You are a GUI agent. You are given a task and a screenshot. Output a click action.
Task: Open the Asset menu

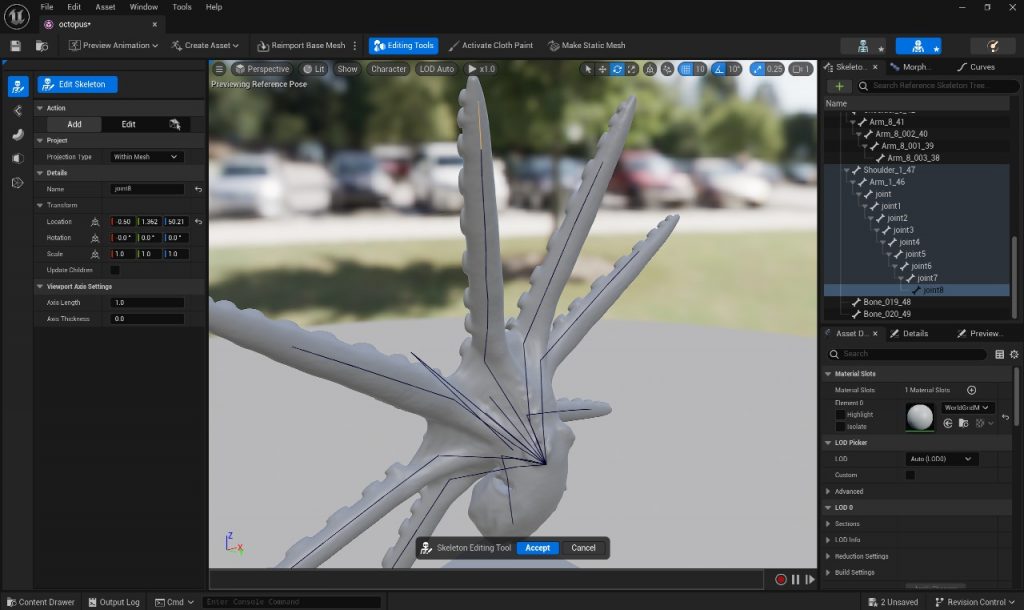[x=105, y=7]
